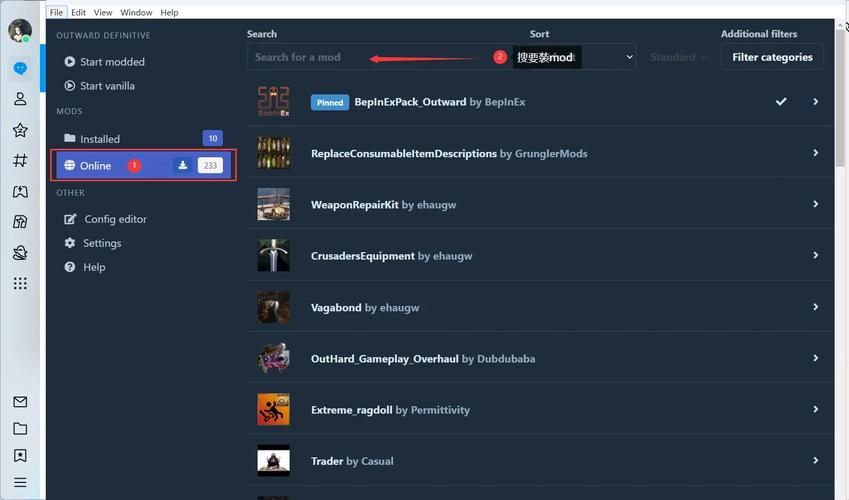Click OutHard_Gameplay_Overhaul thumbnail

(273, 358)
